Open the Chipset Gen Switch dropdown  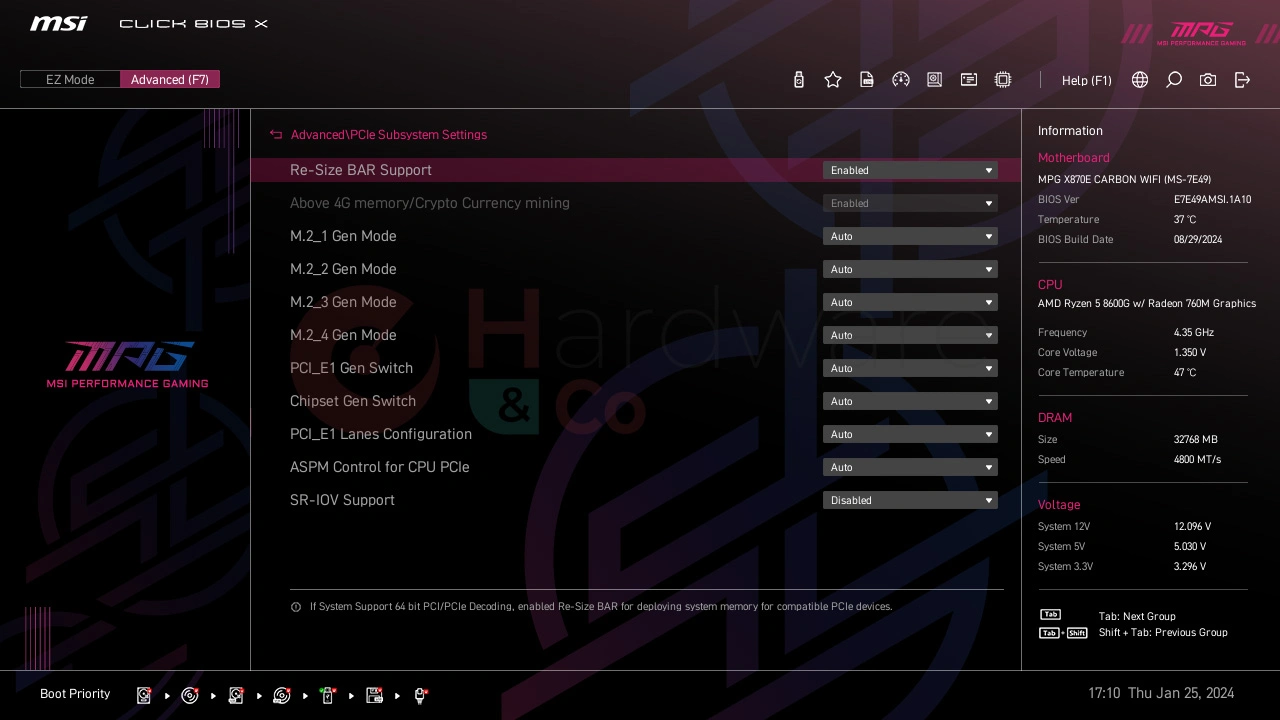pos(910,401)
